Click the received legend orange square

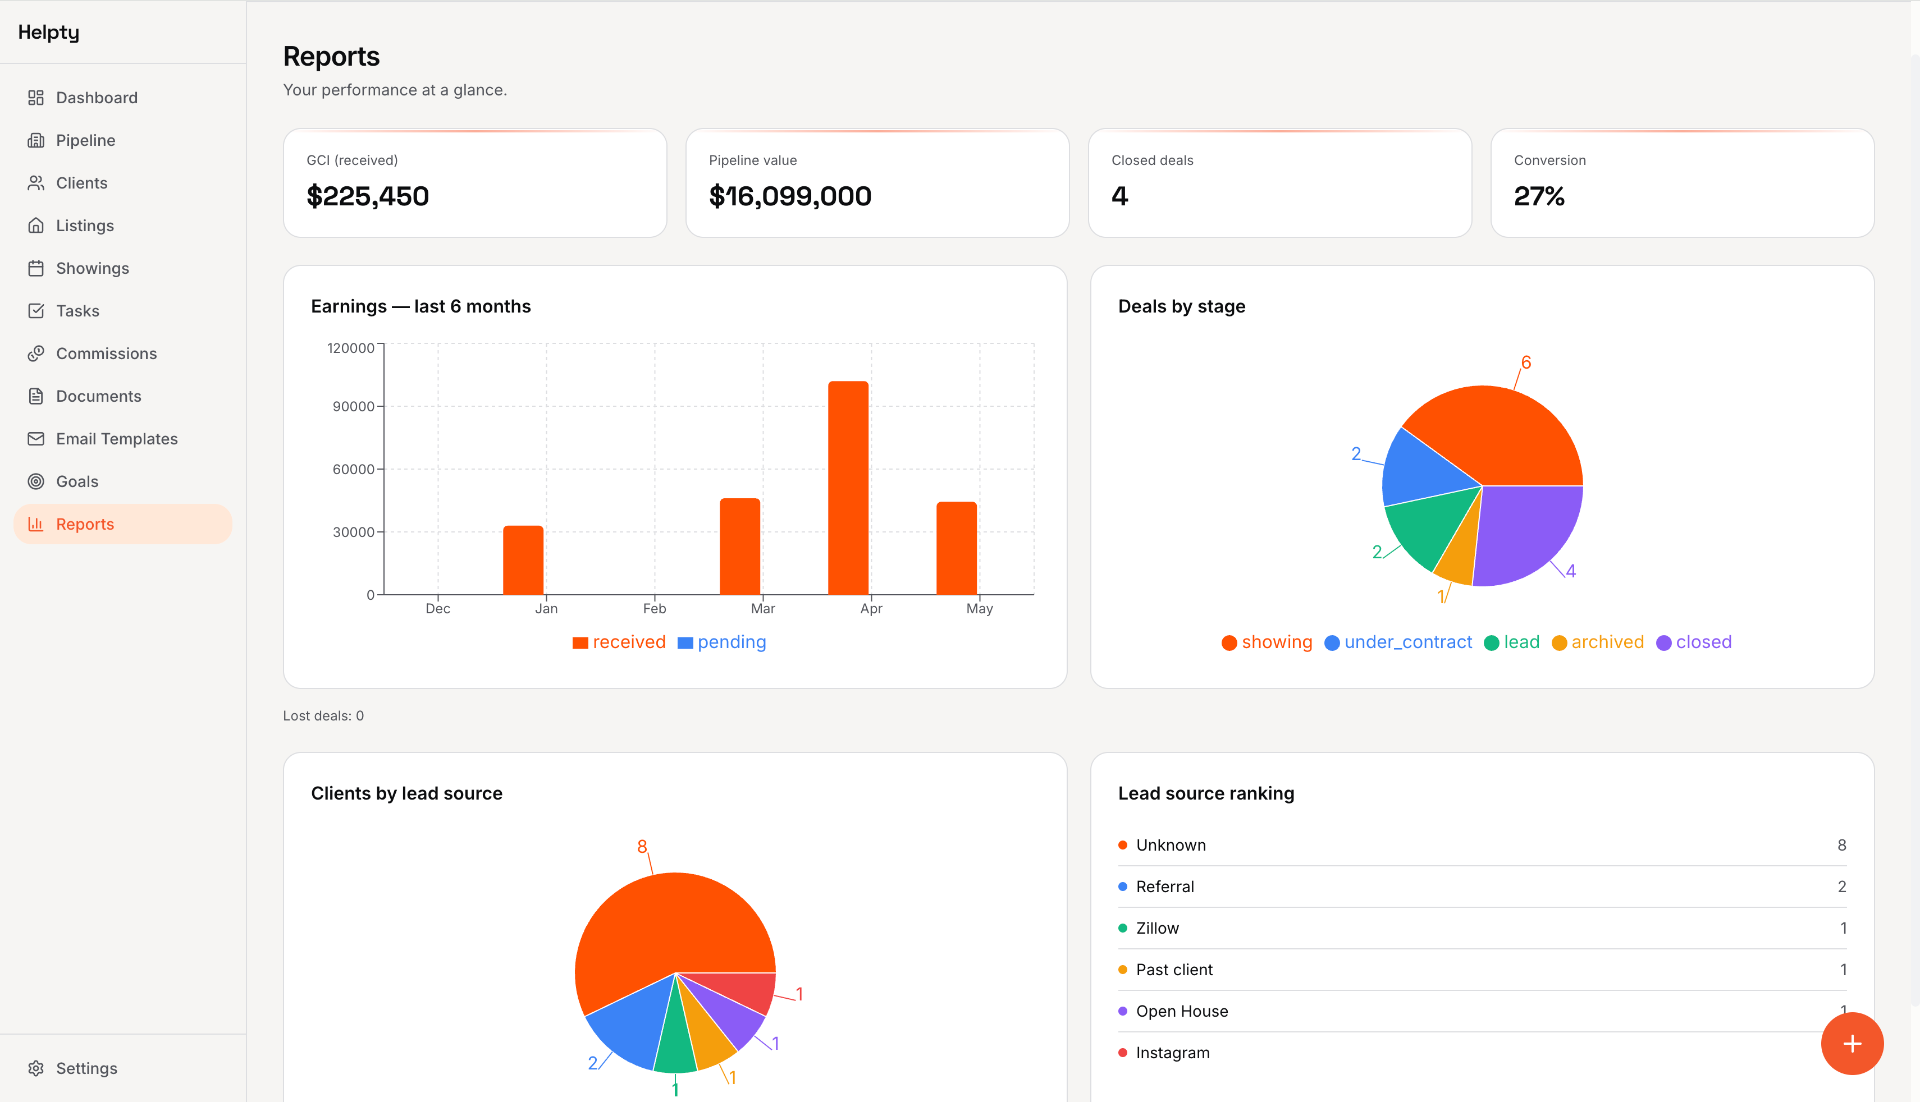pyautogui.click(x=580, y=643)
